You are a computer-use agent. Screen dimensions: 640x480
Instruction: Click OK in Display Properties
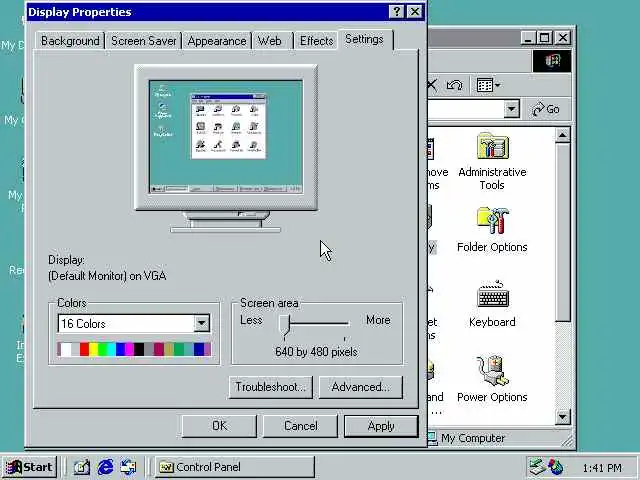(x=219, y=426)
